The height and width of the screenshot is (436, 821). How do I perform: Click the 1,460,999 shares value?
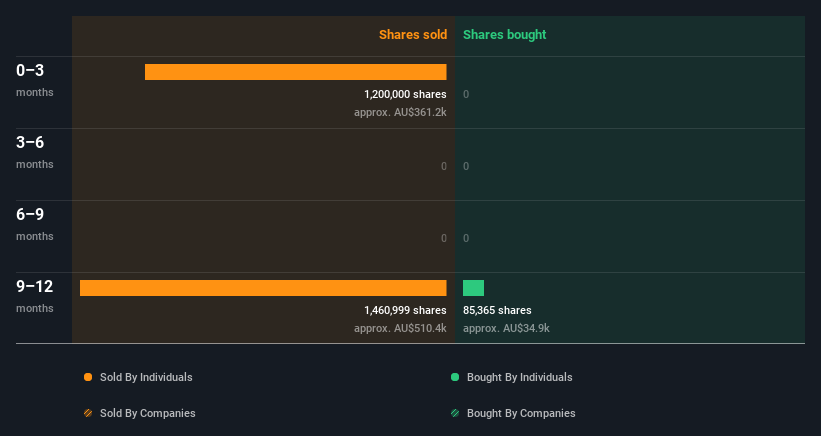coord(405,310)
